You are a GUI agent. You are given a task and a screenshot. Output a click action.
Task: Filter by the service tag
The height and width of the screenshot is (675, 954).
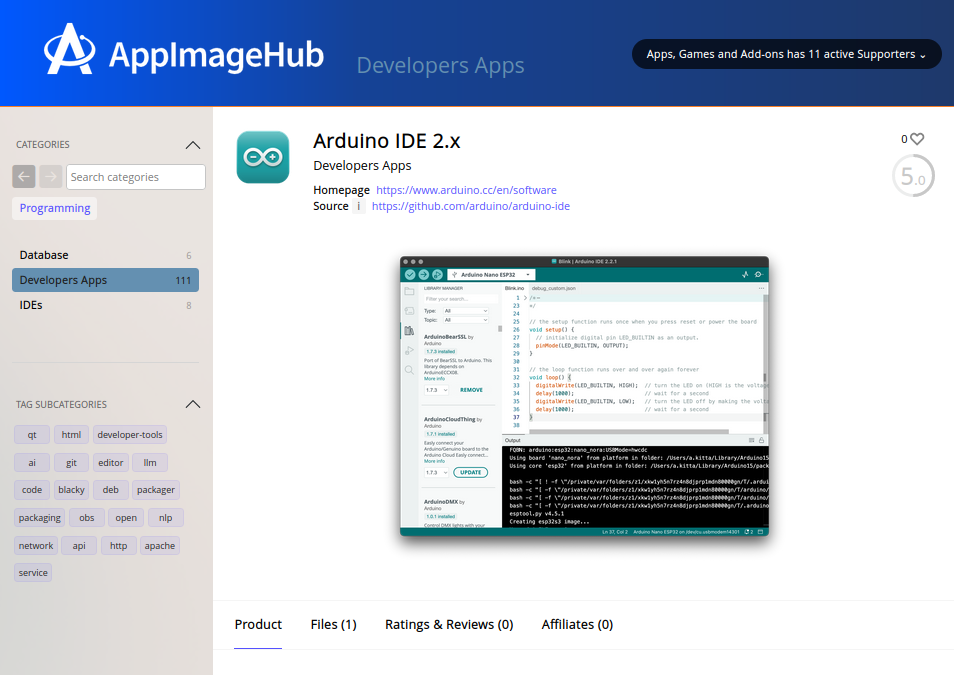pos(33,573)
